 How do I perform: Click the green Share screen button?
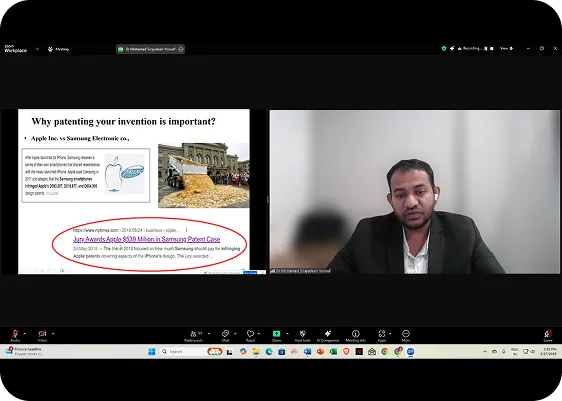[x=276, y=335]
